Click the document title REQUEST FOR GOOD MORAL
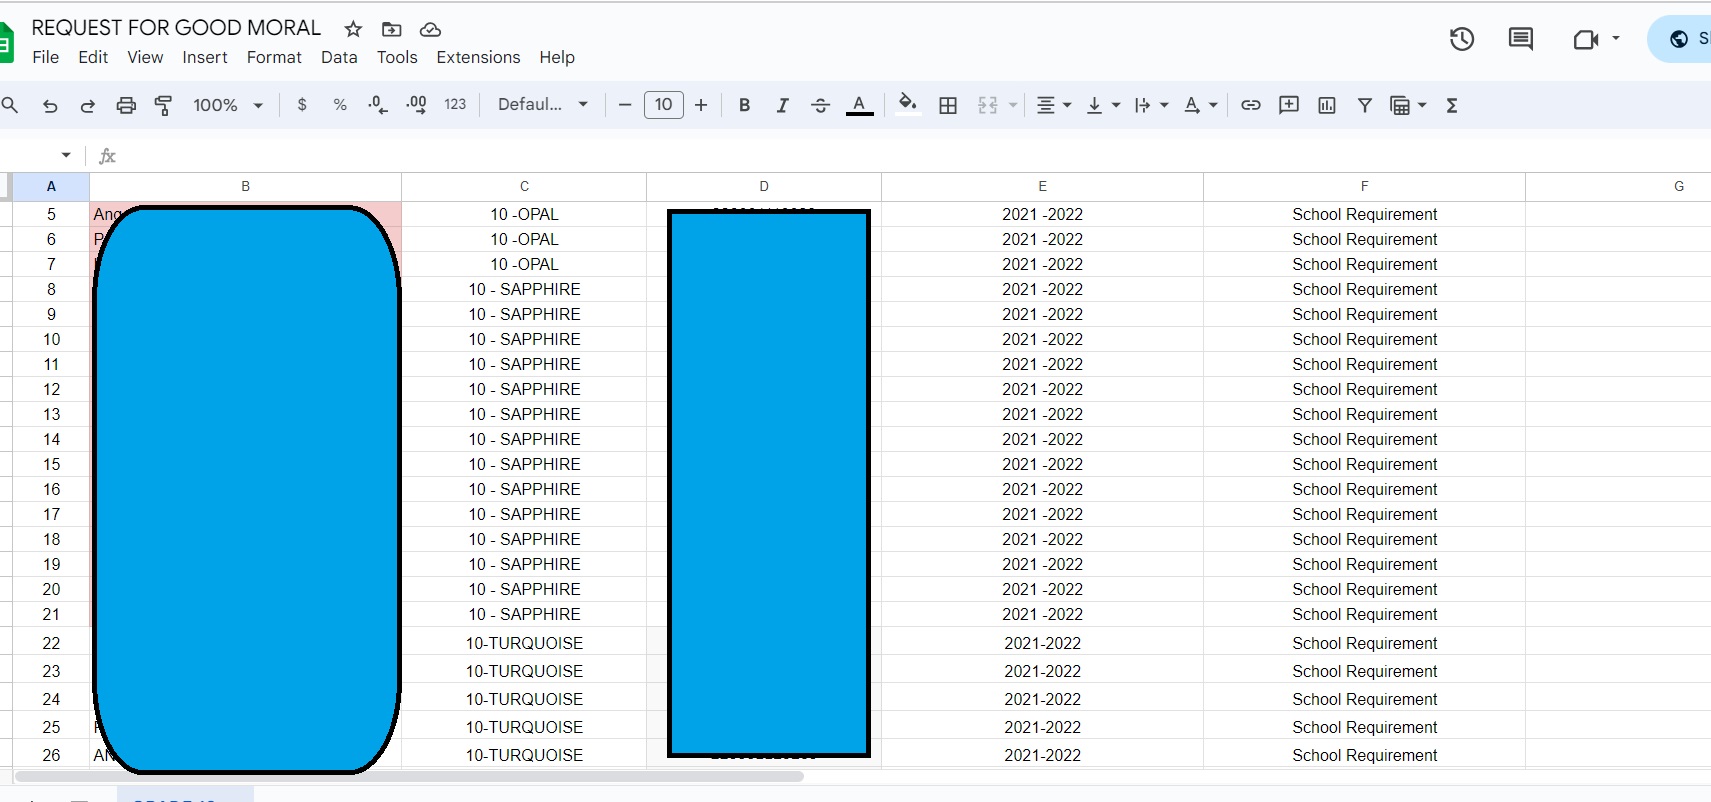The image size is (1711, 802). 176,28
